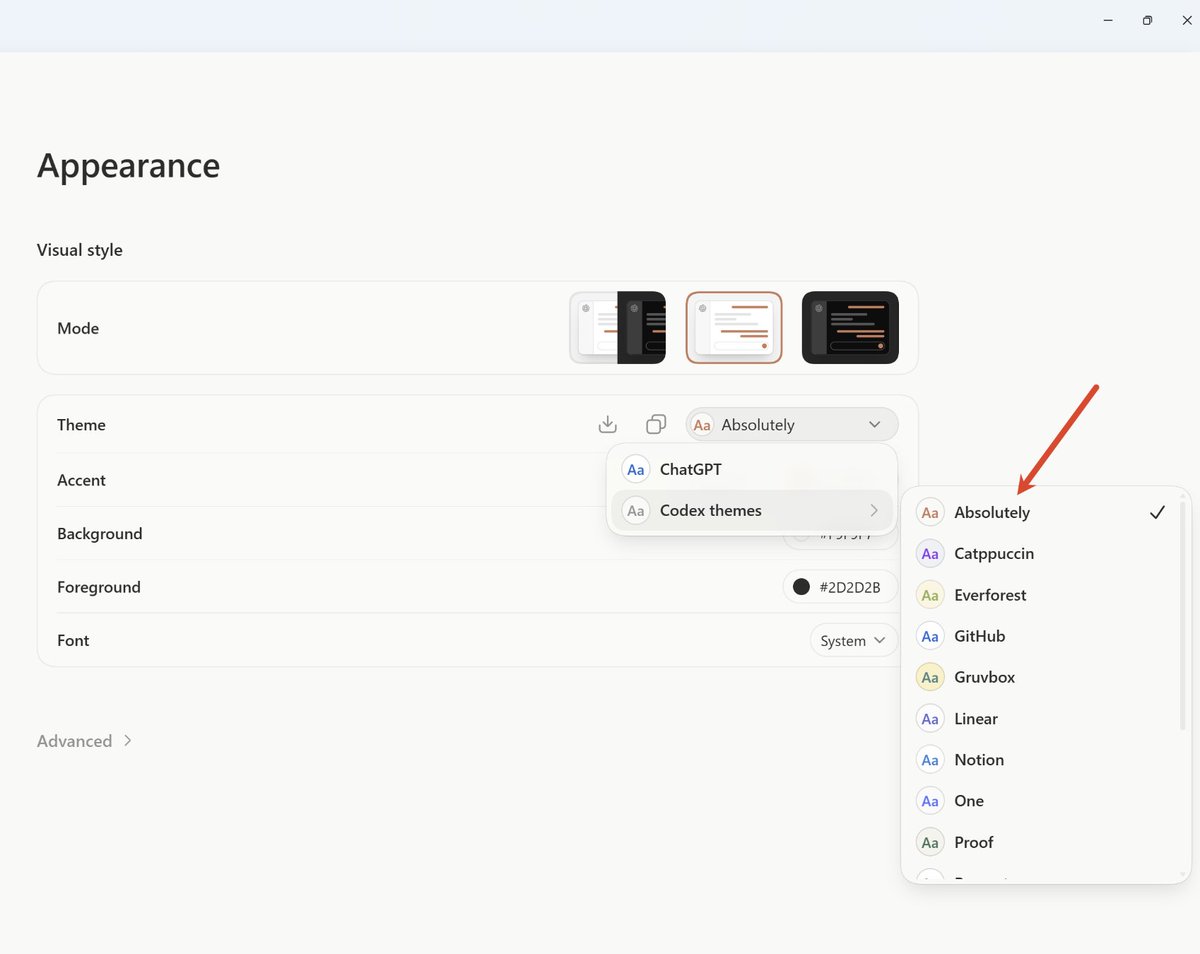Click the Background row label
1200x954 pixels.
coord(100,534)
